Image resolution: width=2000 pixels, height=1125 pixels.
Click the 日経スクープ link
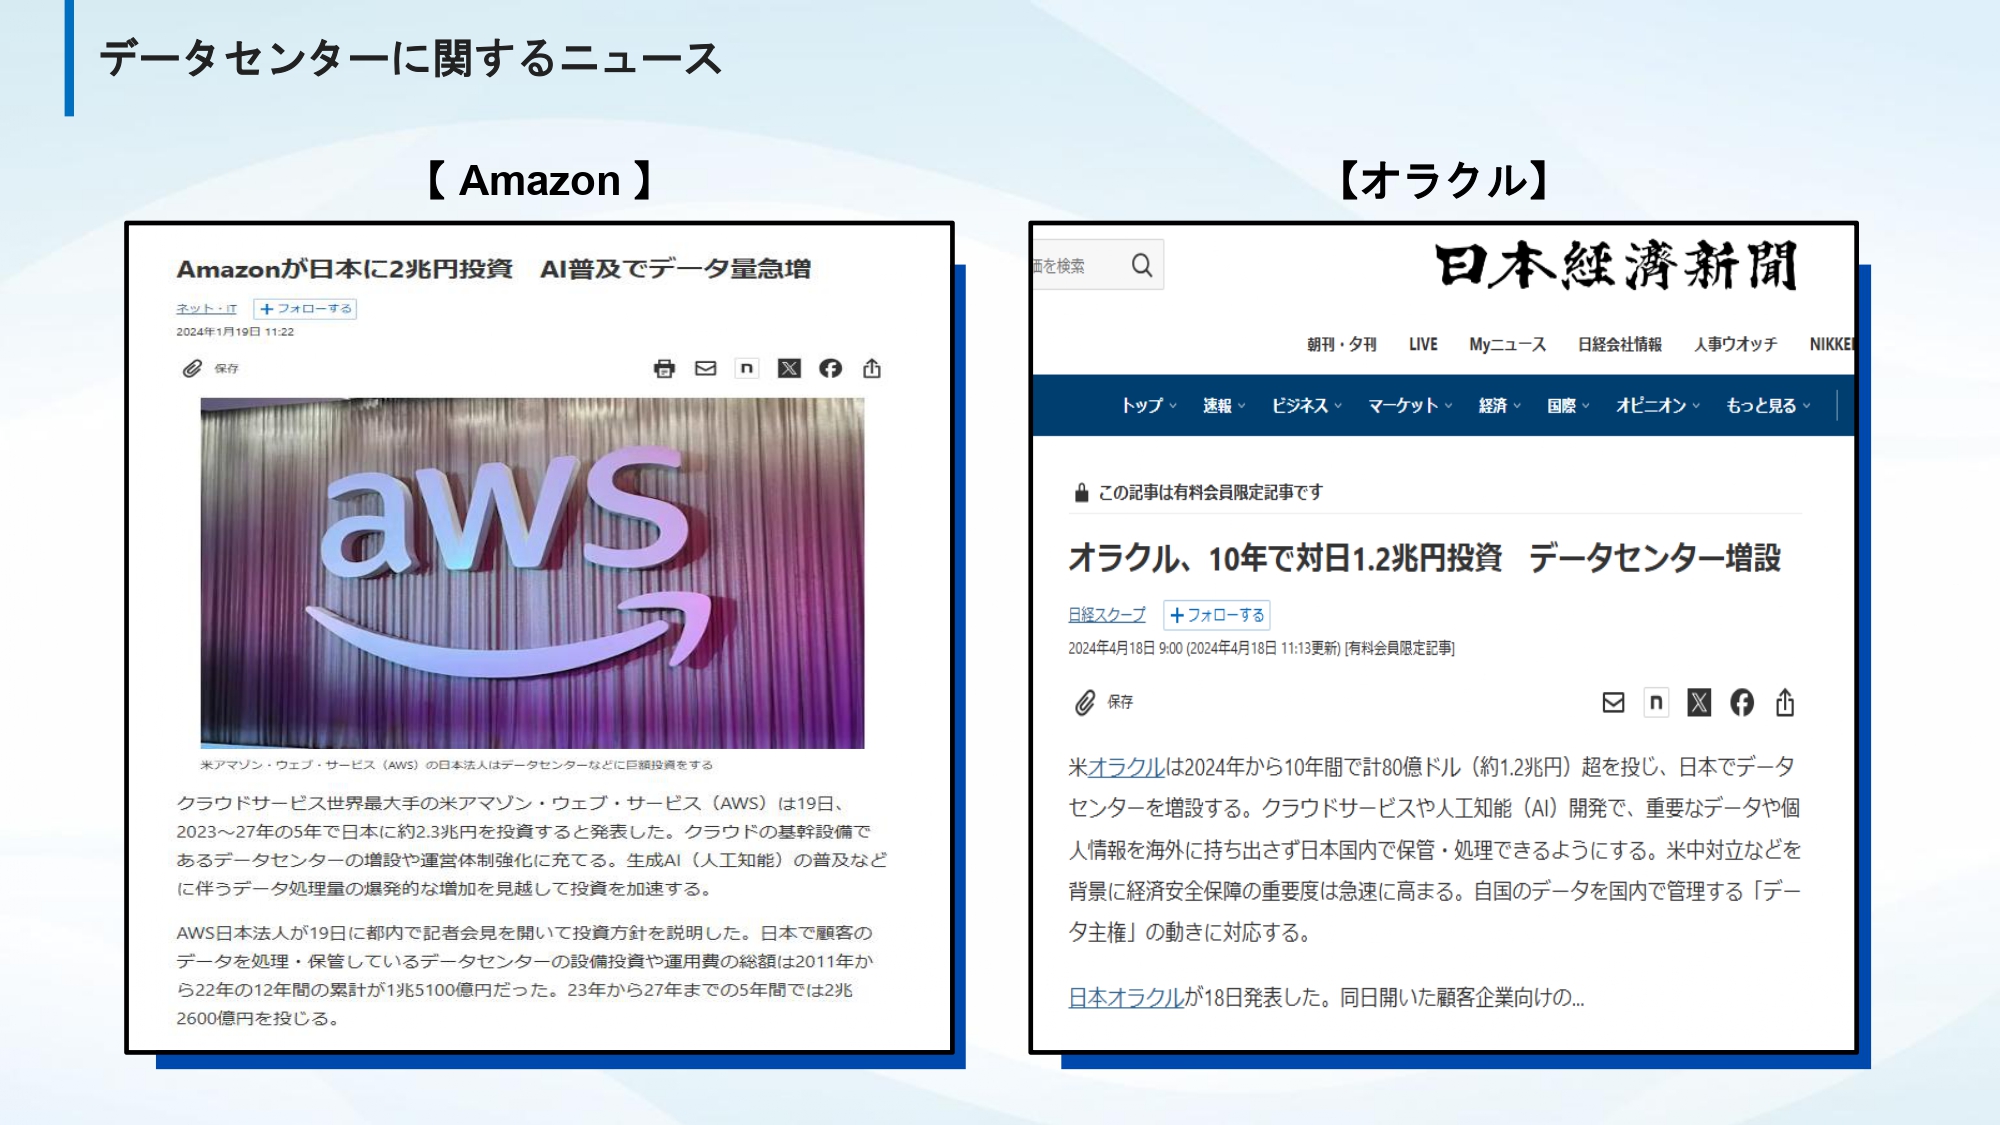1107,615
